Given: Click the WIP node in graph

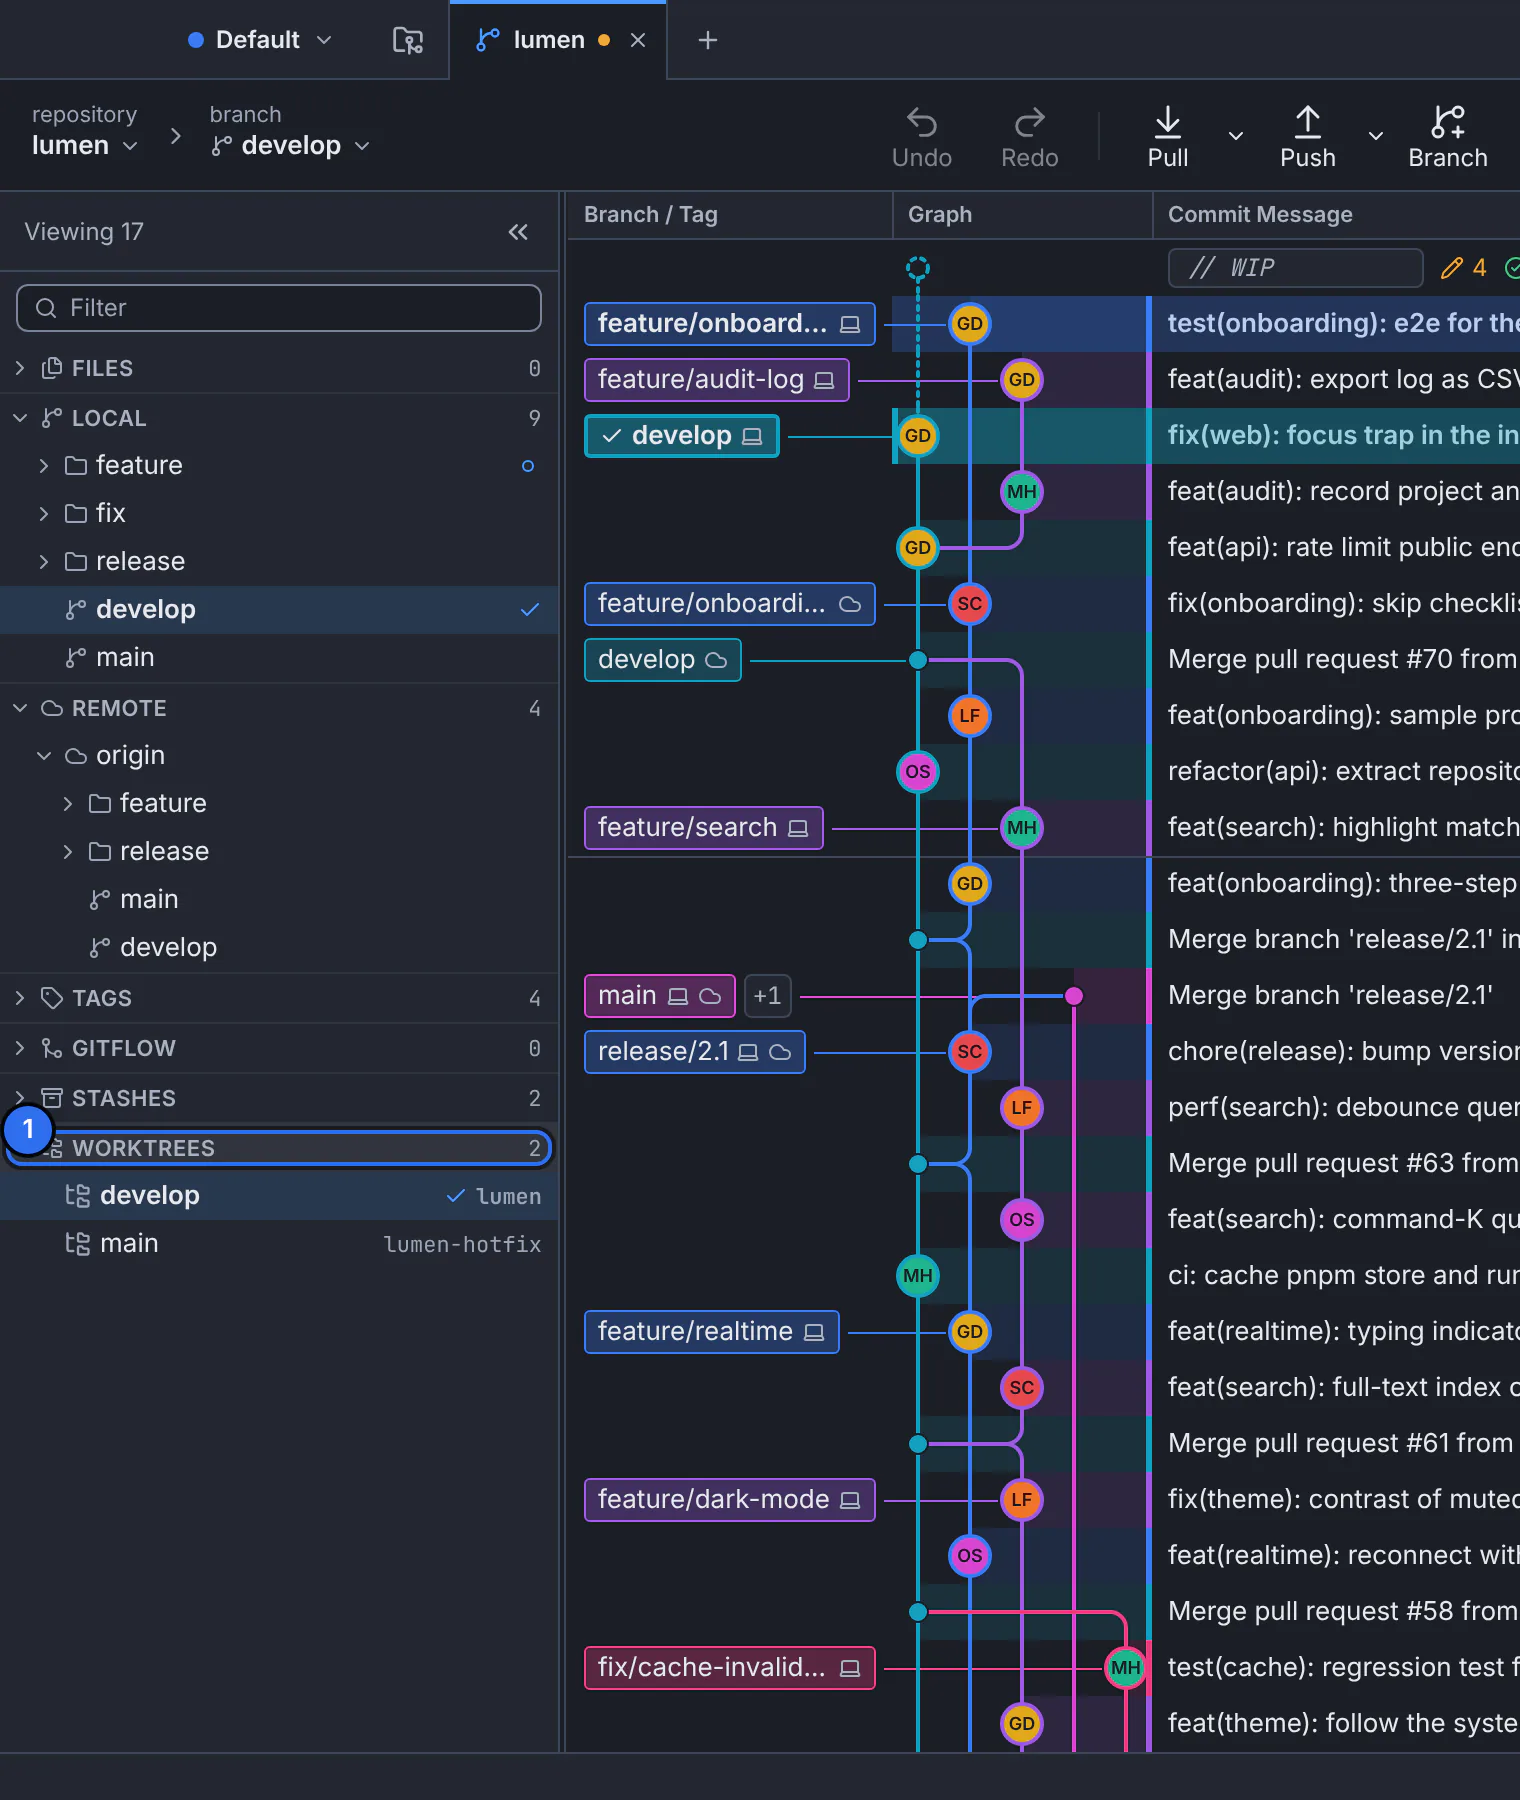Looking at the screenshot, I should tap(917, 268).
